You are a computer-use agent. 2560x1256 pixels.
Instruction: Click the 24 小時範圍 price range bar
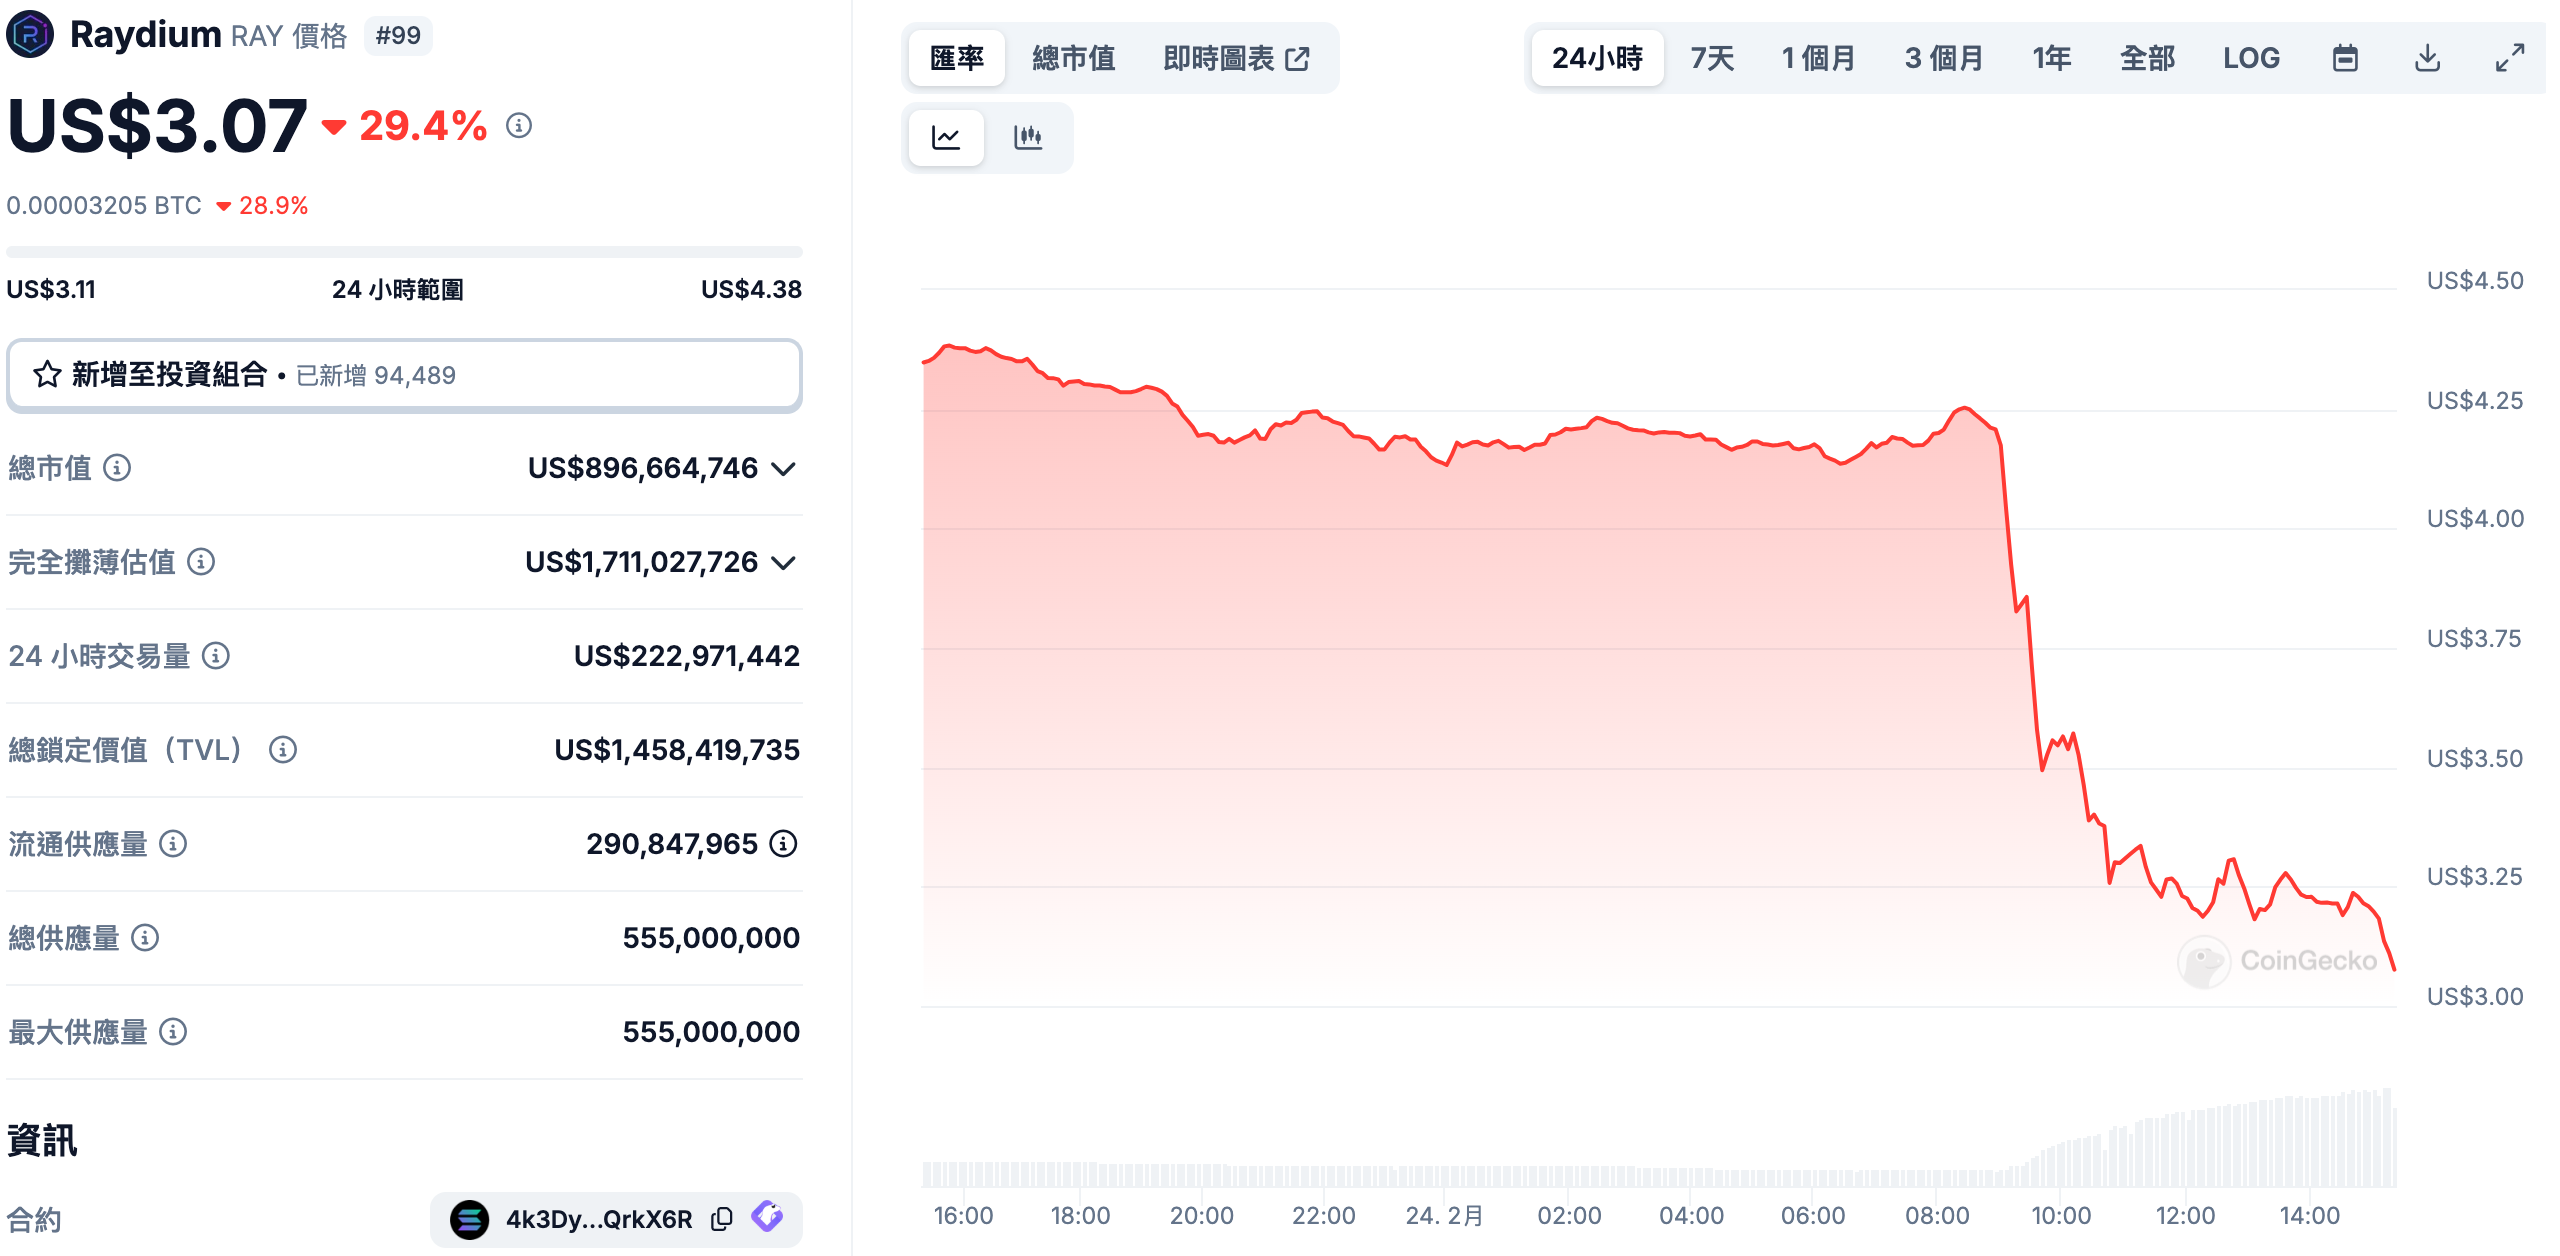404,252
